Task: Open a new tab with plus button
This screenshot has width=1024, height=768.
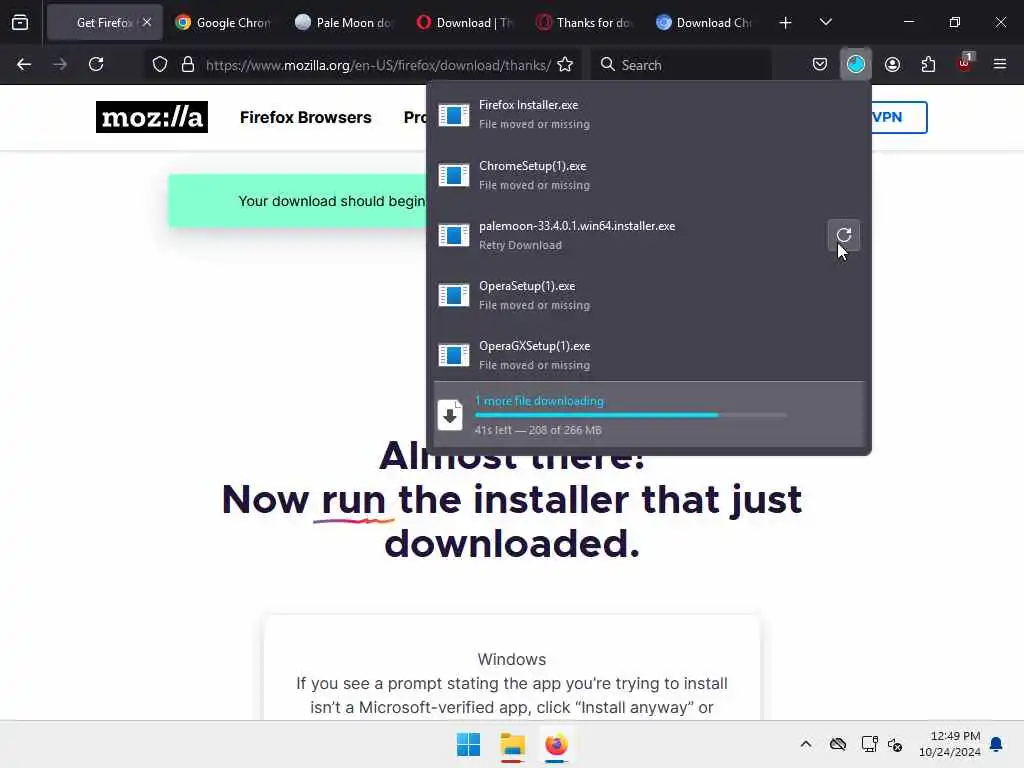Action: pos(786,23)
